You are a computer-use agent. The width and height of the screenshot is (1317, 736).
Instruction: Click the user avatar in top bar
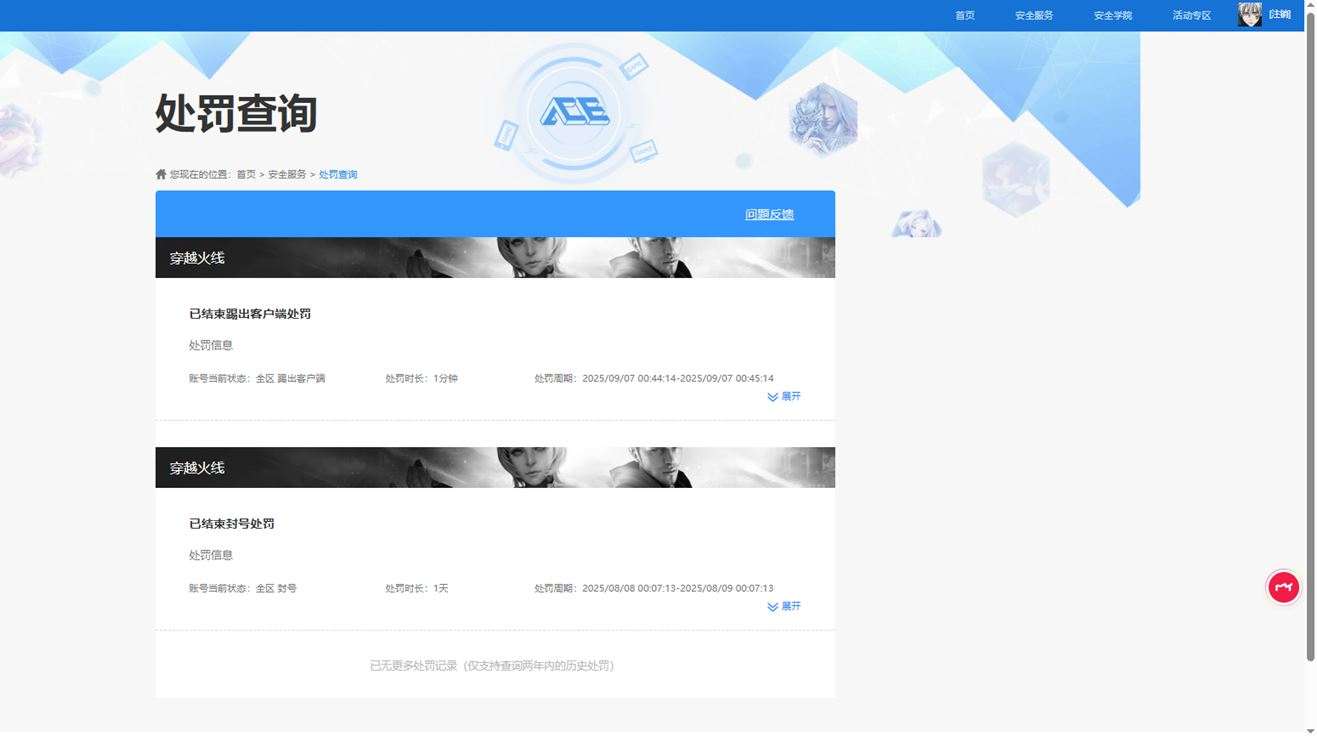tap(1249, 15)
